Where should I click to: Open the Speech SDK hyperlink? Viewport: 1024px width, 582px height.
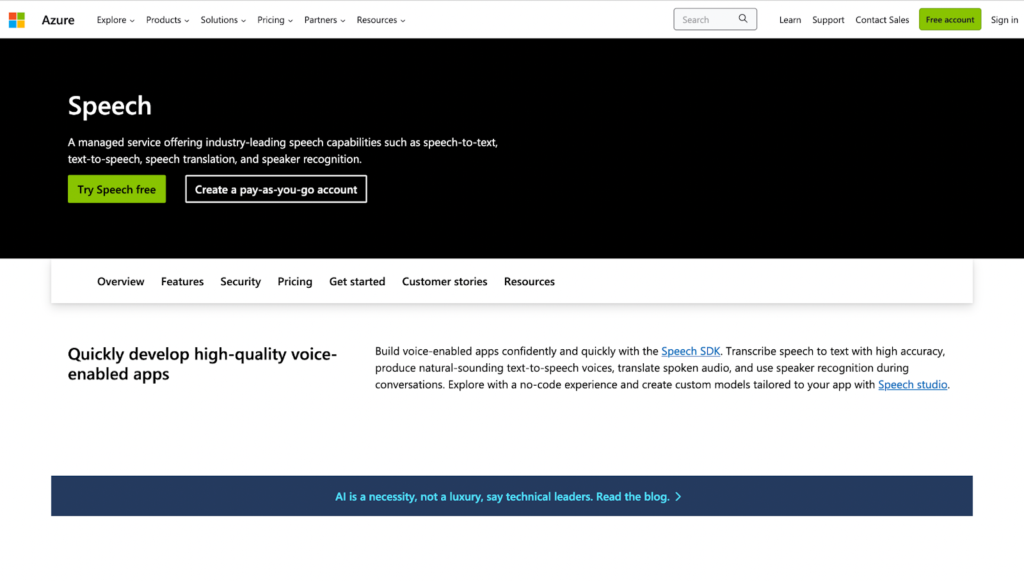(x=690, y=351)
